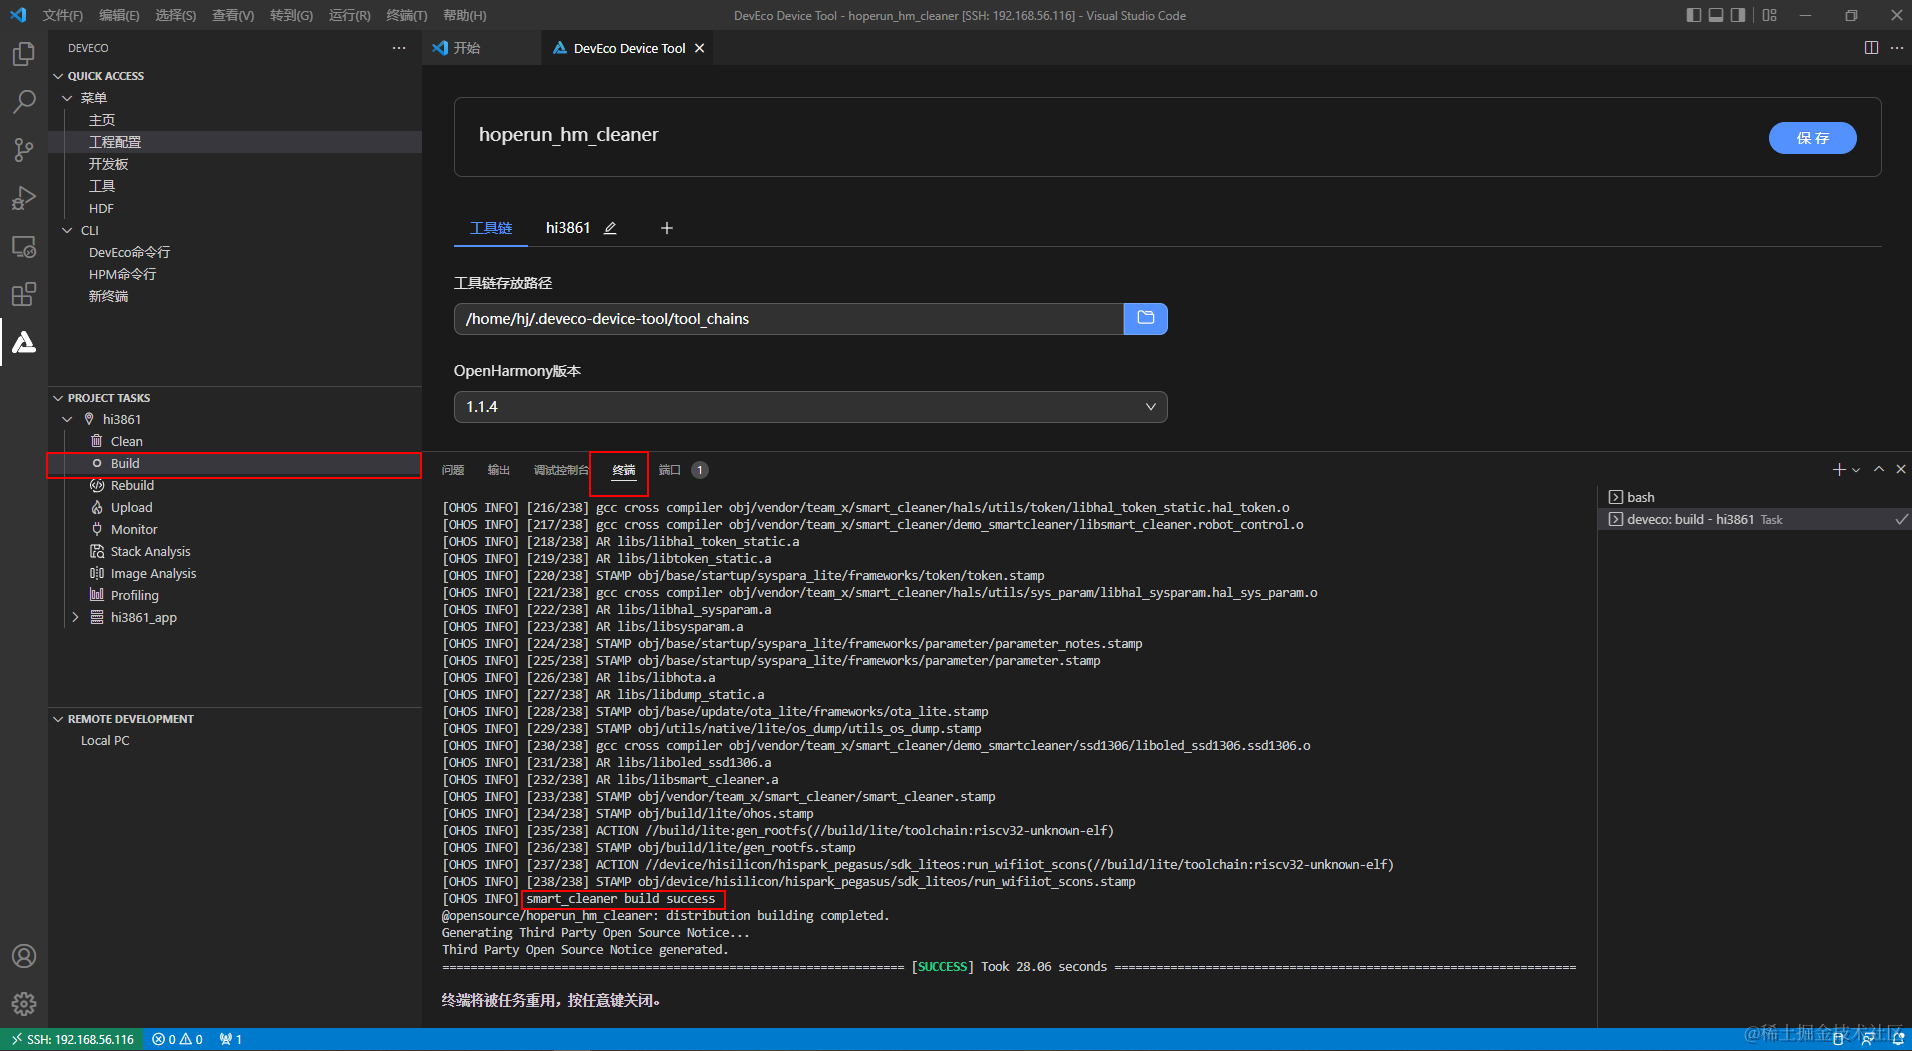Select the bash terminal entry

pos(1754,498)
